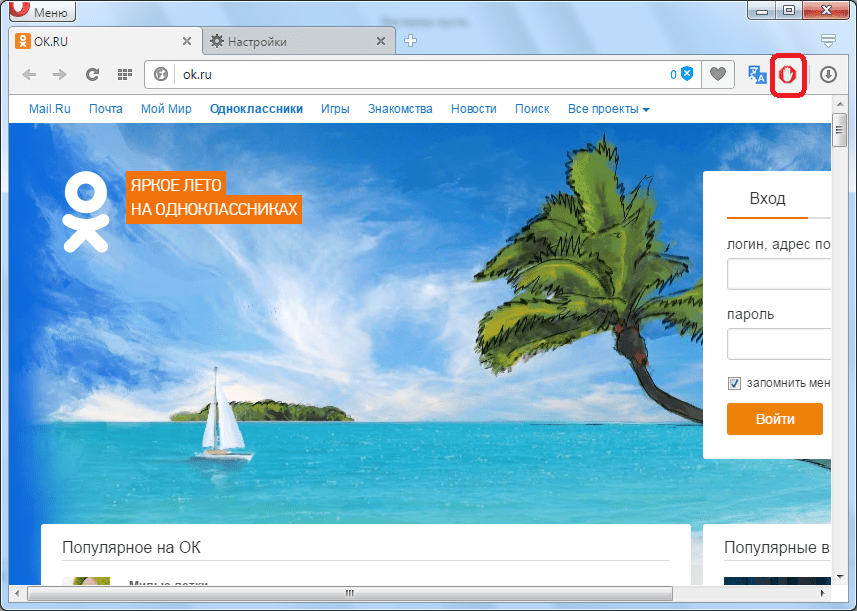The width and height of the screenshot is (857, 611).
Task: Switch to the OK.RU tab
Action: (x=104, y=41)
